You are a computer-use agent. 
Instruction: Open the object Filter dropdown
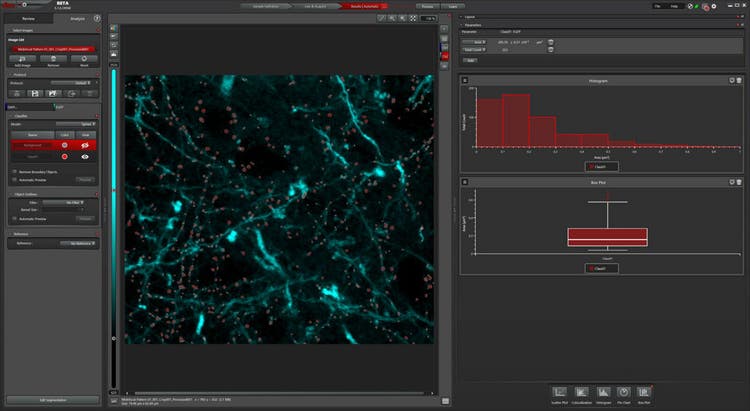click(x=63, y=202)
